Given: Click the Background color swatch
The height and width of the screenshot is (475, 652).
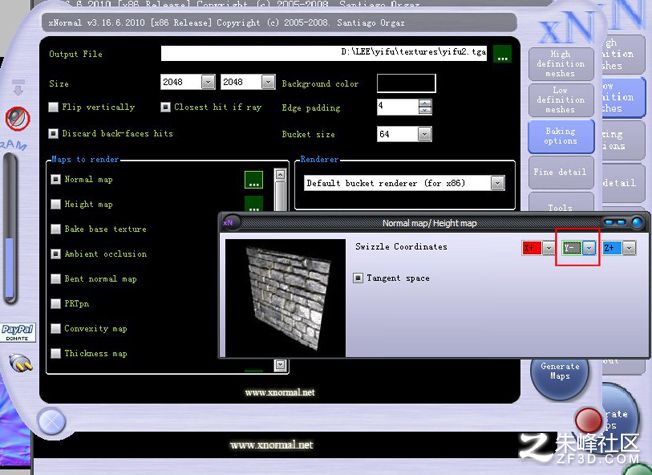Looking at the screenshot, I should point(406,83).
